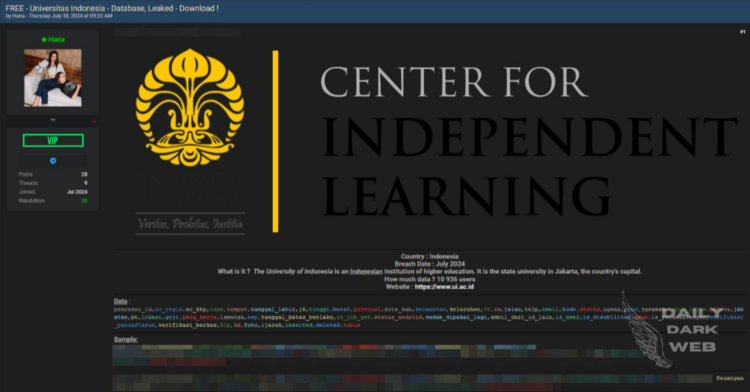This screenshot has height=392, width=750.
Task: Open Hana's avatar picture
Action: (x=53, y=77)
